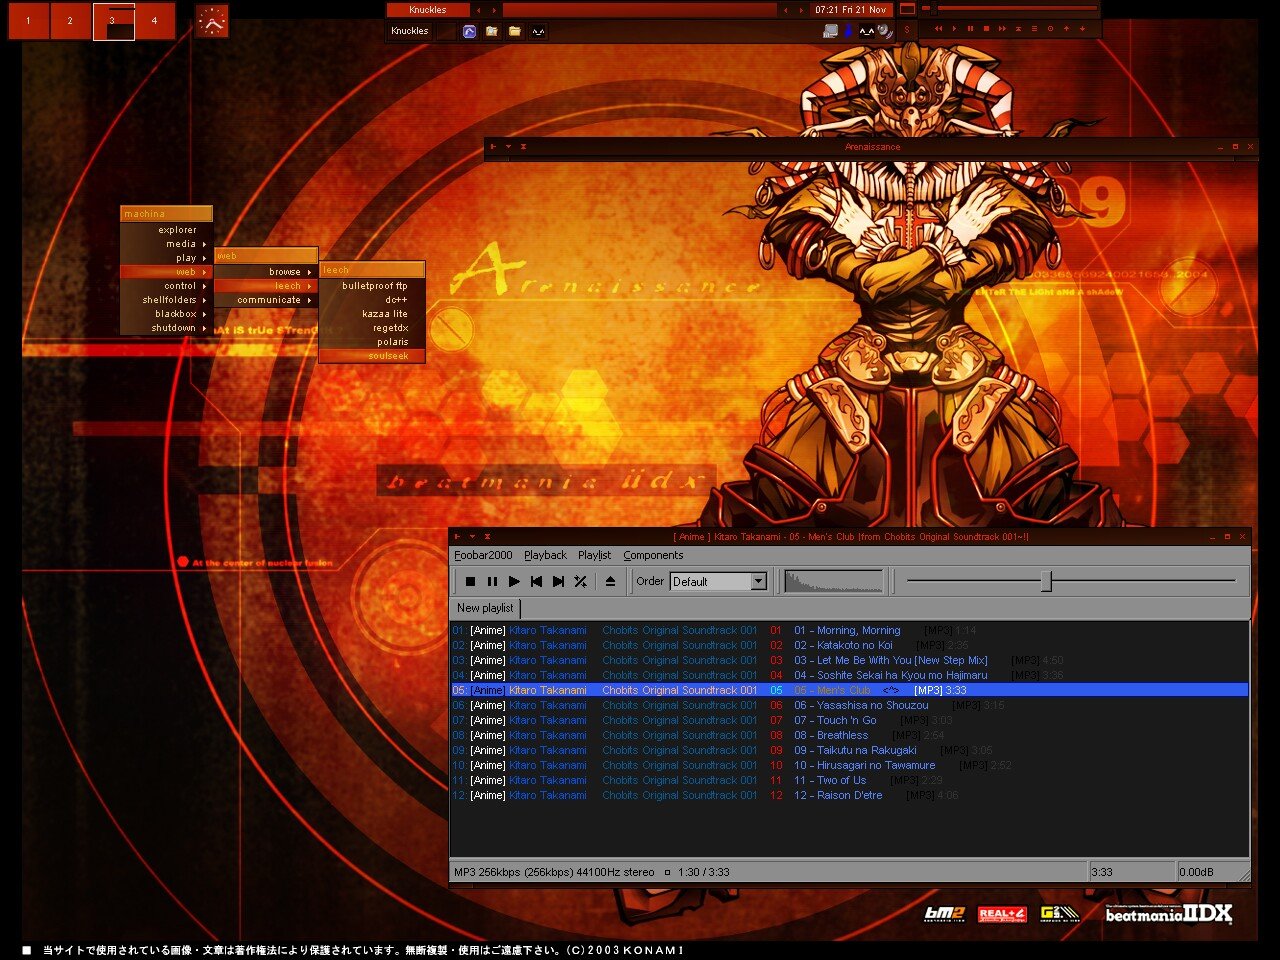Screen dimensions: 1280x960
Task: Expand the shutdown submenu
Action: (166, 328)
